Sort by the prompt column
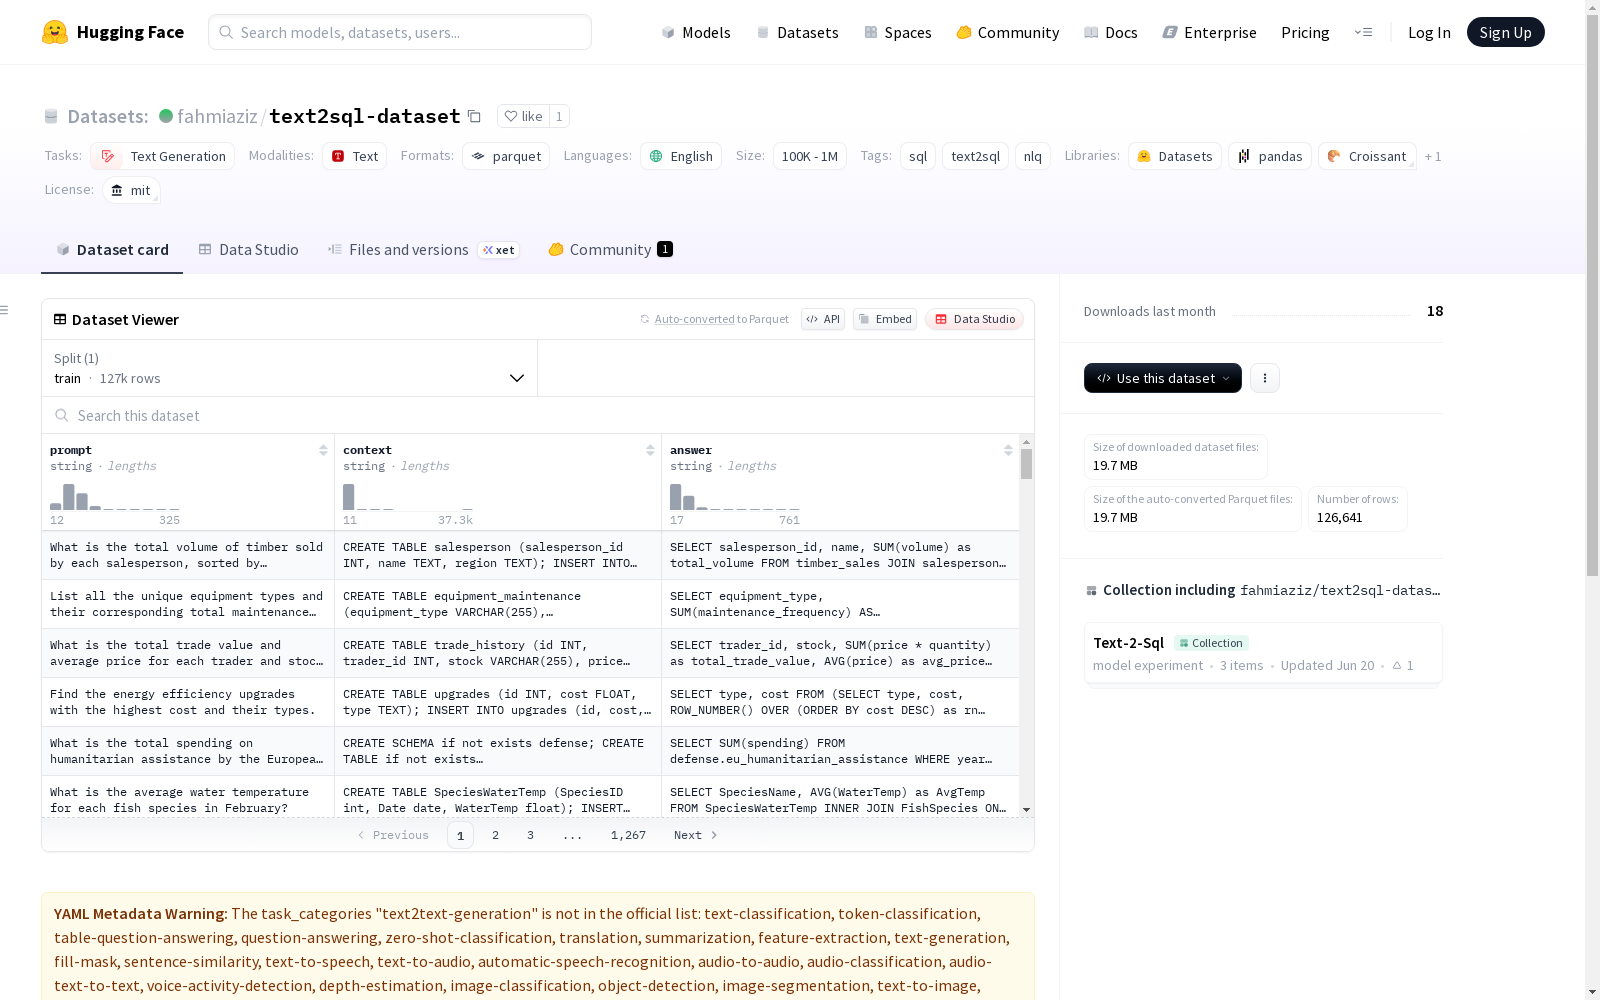Viewport: 1600px width, 1000px height. pyautogui.click(x=323, y=450)
